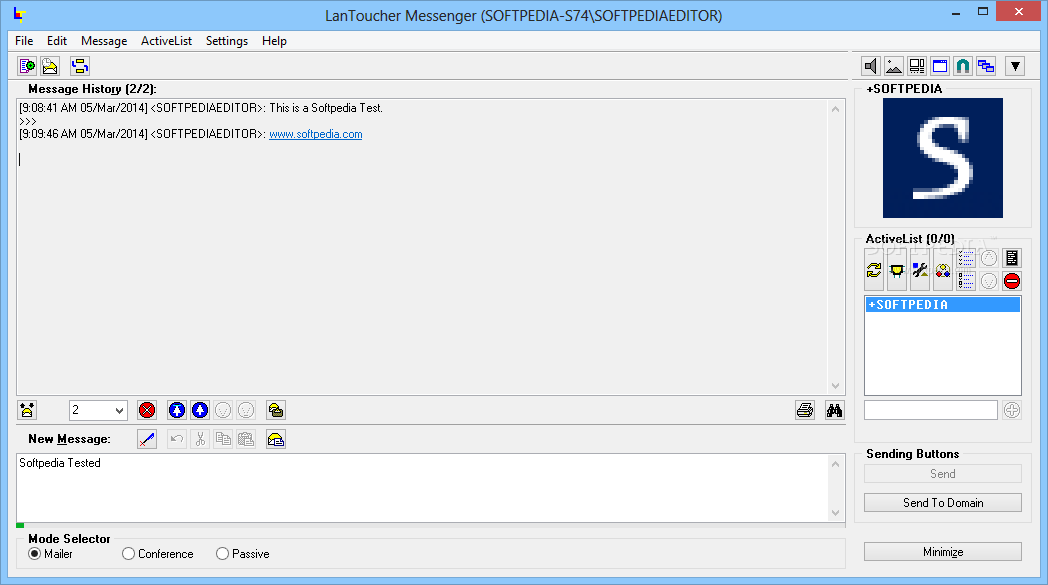Click the round plus add button beside ActiveList field

point(1012,410)
